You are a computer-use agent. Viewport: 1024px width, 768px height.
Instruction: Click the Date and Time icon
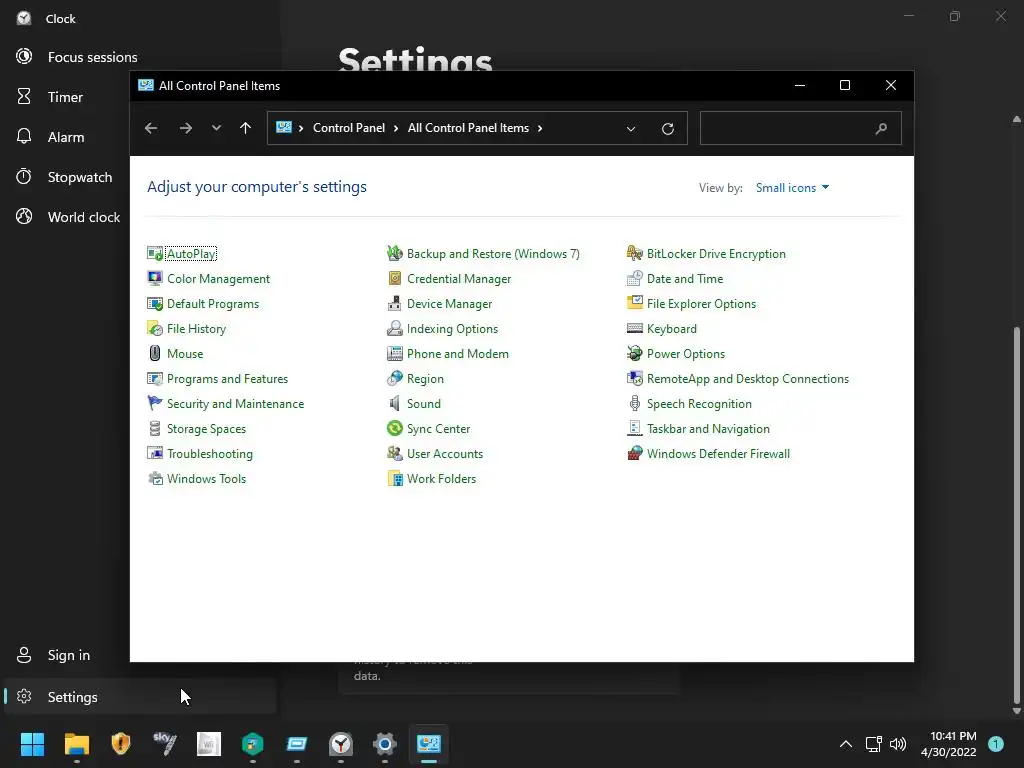coord(635,278)
